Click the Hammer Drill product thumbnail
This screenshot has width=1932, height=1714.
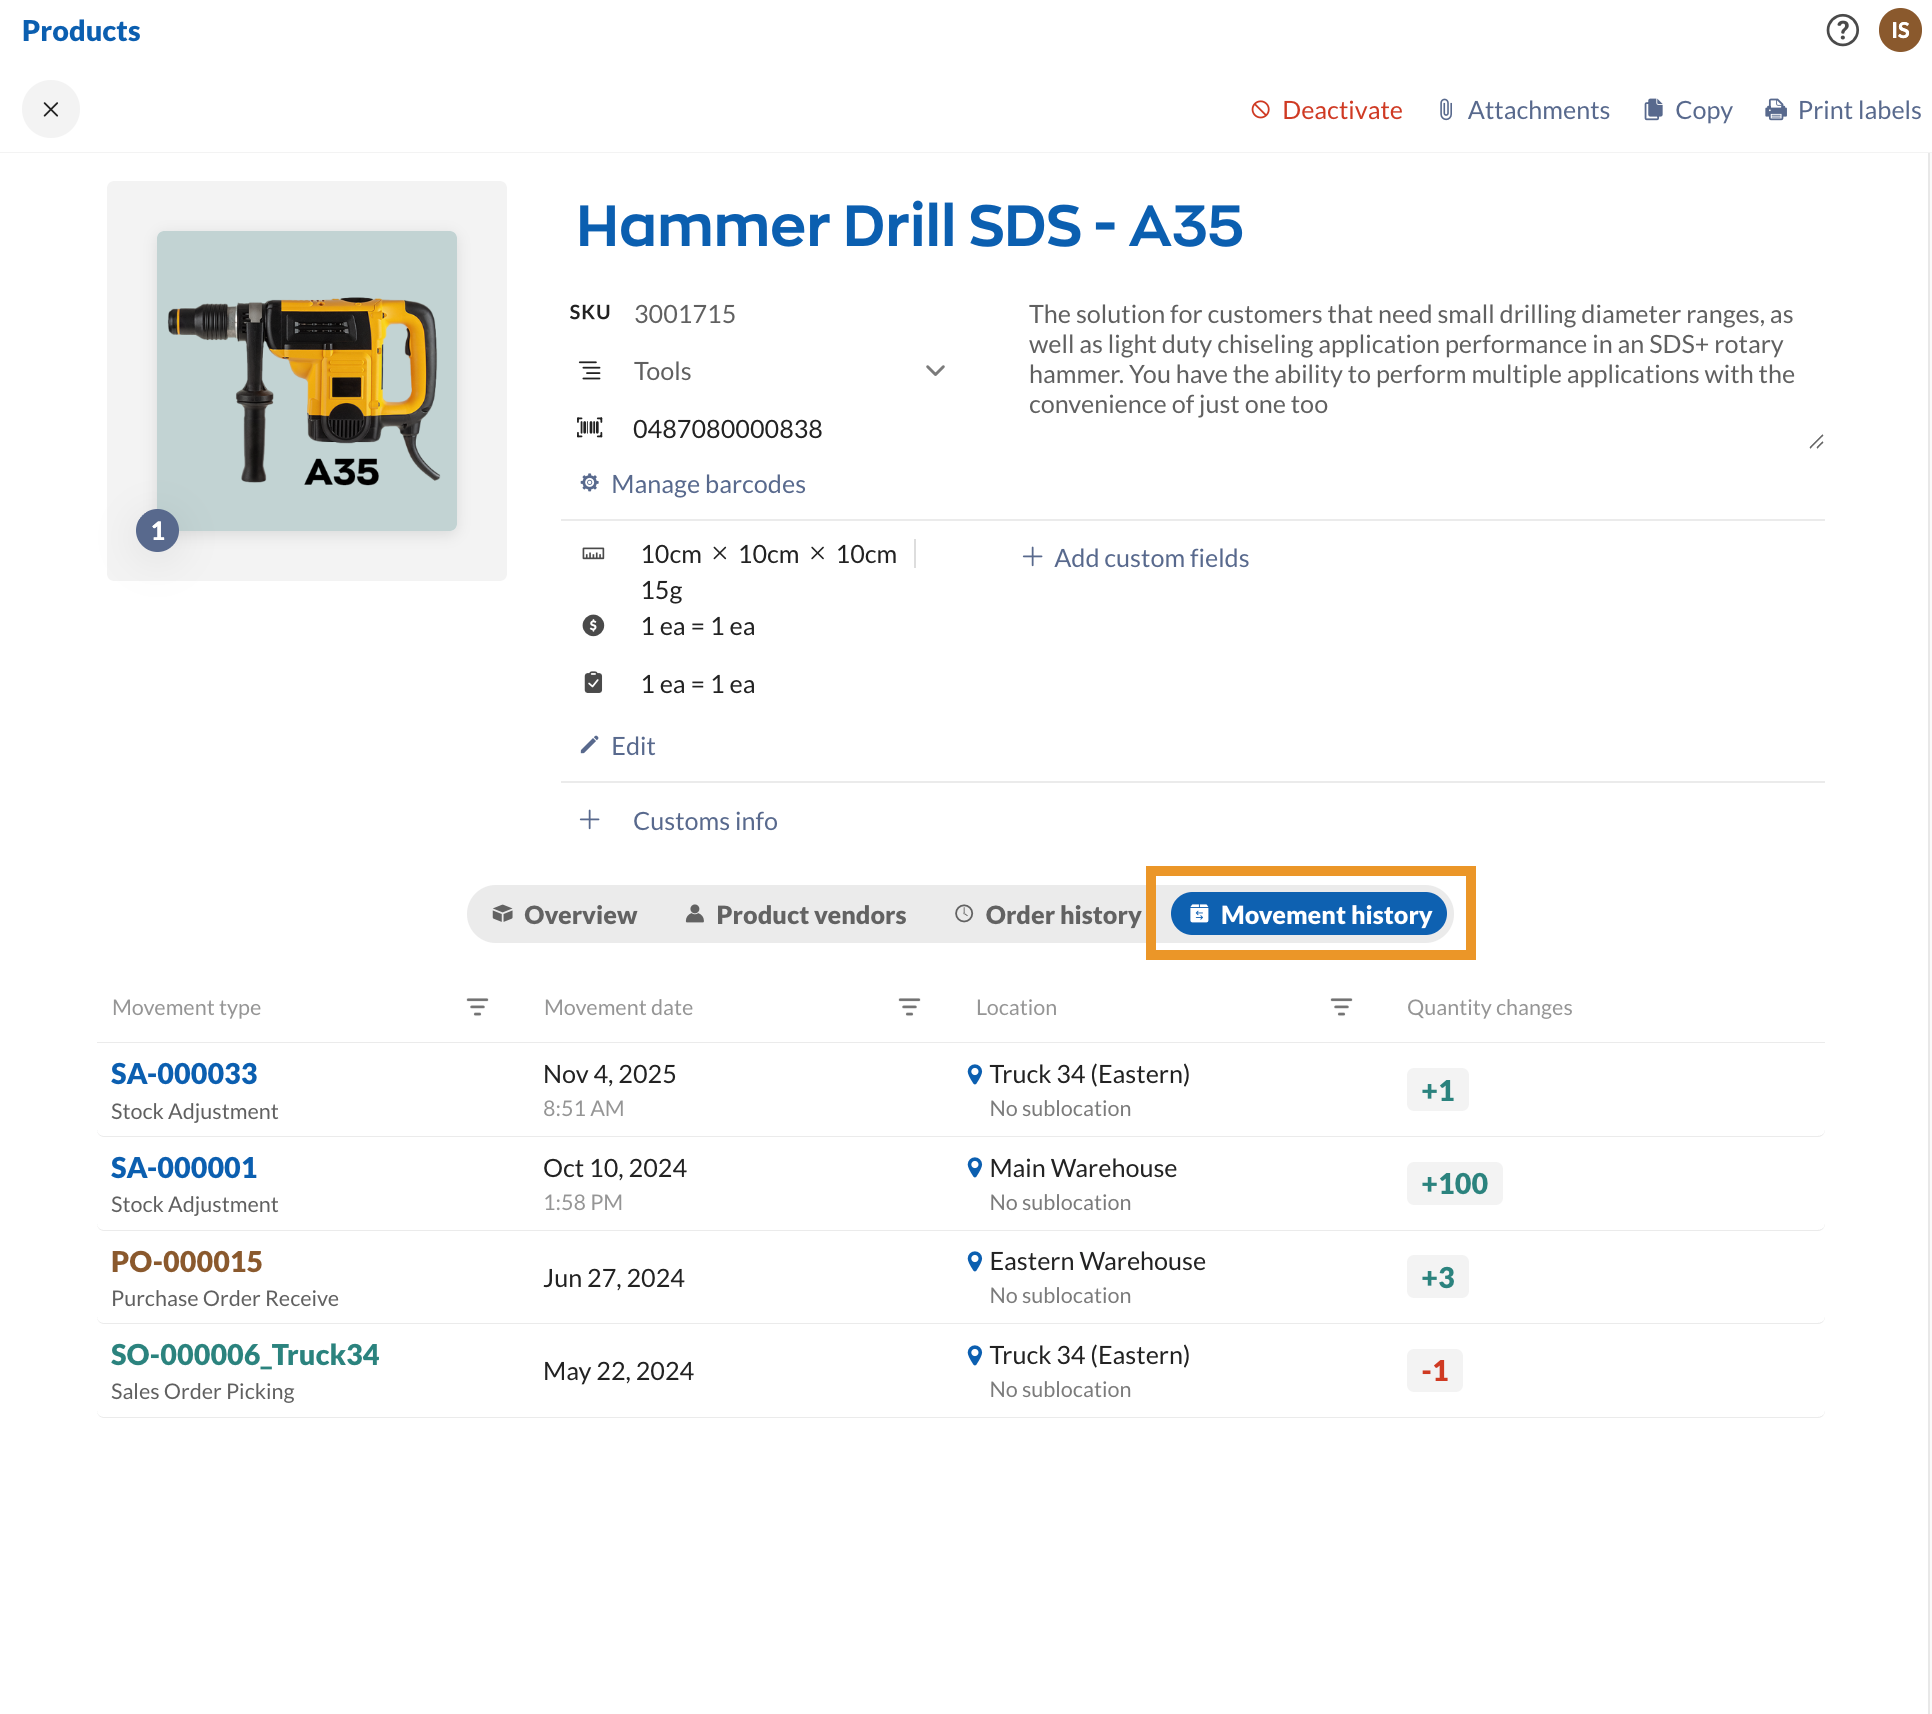[x=307, y=380]
